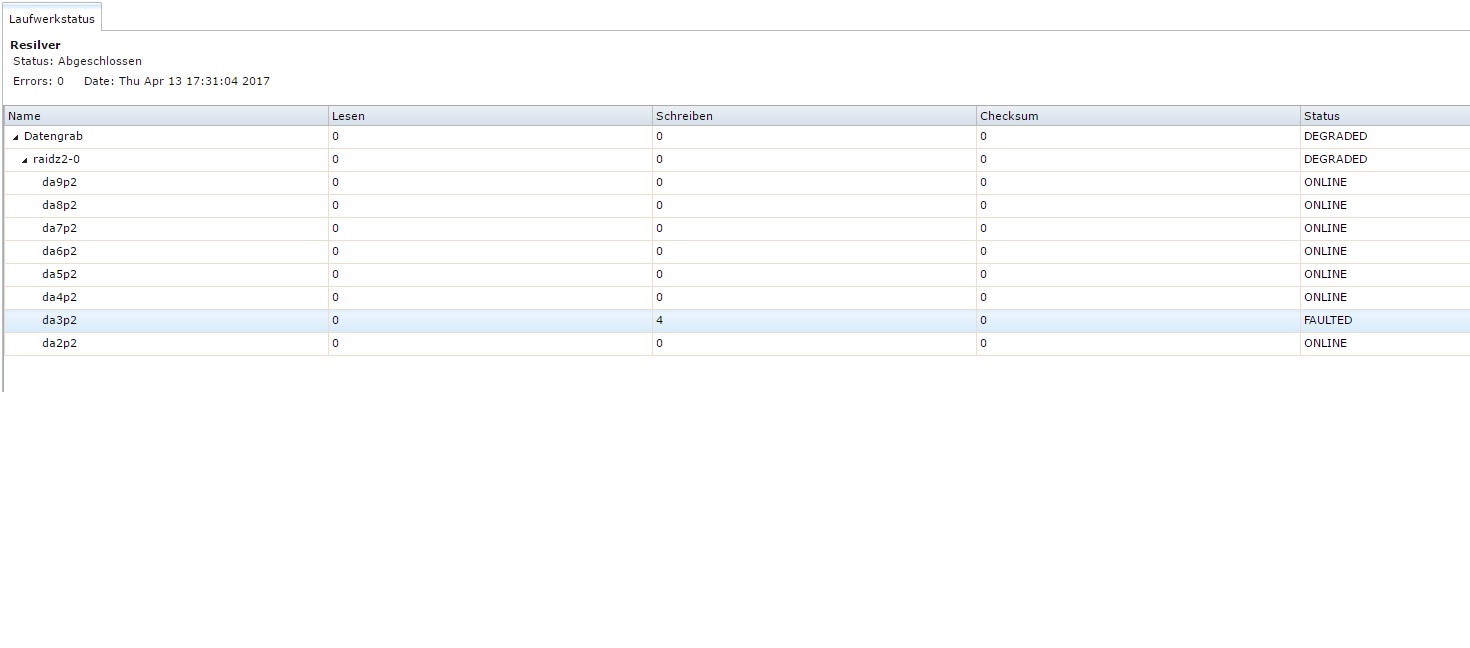Select disk da6p2
The width and height of the screenshot is (1470, 648).
59,251
